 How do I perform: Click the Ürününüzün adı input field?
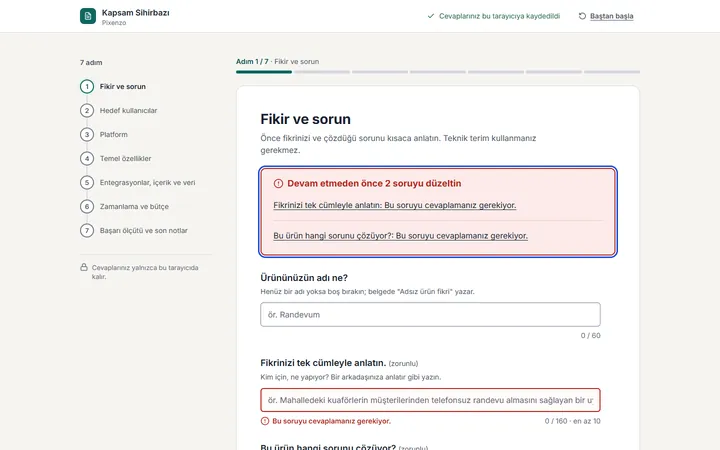click(x=430, y=315)
